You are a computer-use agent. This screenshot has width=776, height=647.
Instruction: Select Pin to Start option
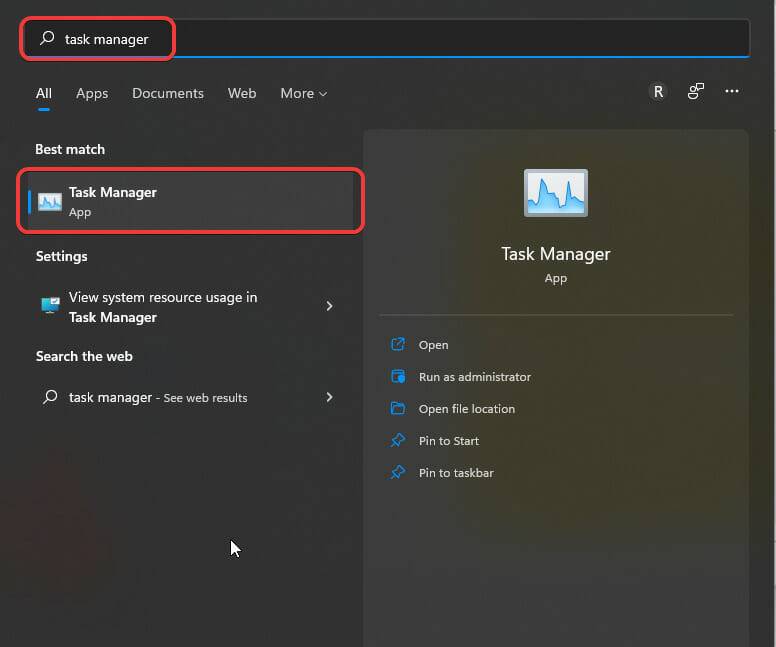tap(448, 441)
